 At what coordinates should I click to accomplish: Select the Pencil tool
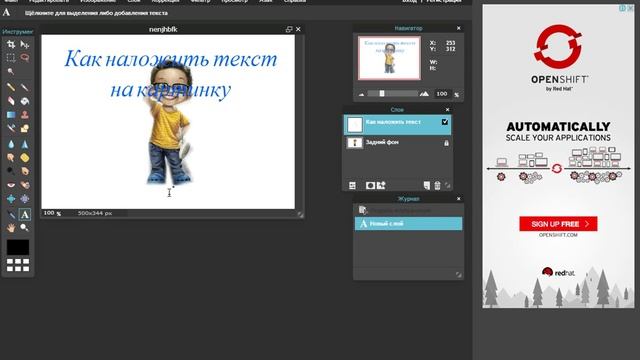[x=11, y=87]
